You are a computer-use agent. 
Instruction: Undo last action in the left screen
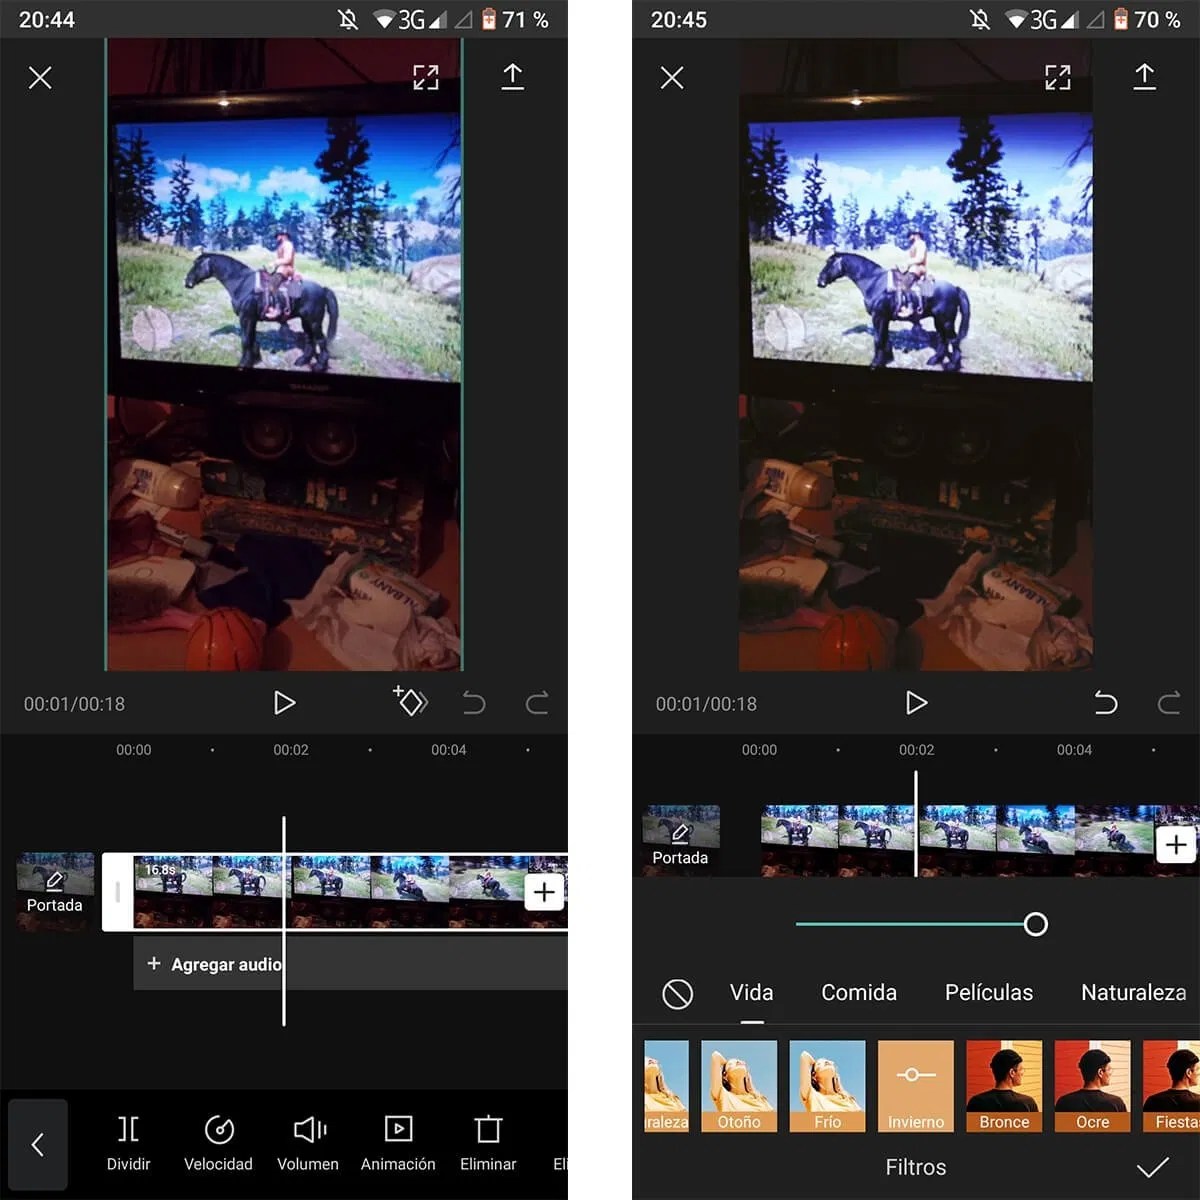474,703
